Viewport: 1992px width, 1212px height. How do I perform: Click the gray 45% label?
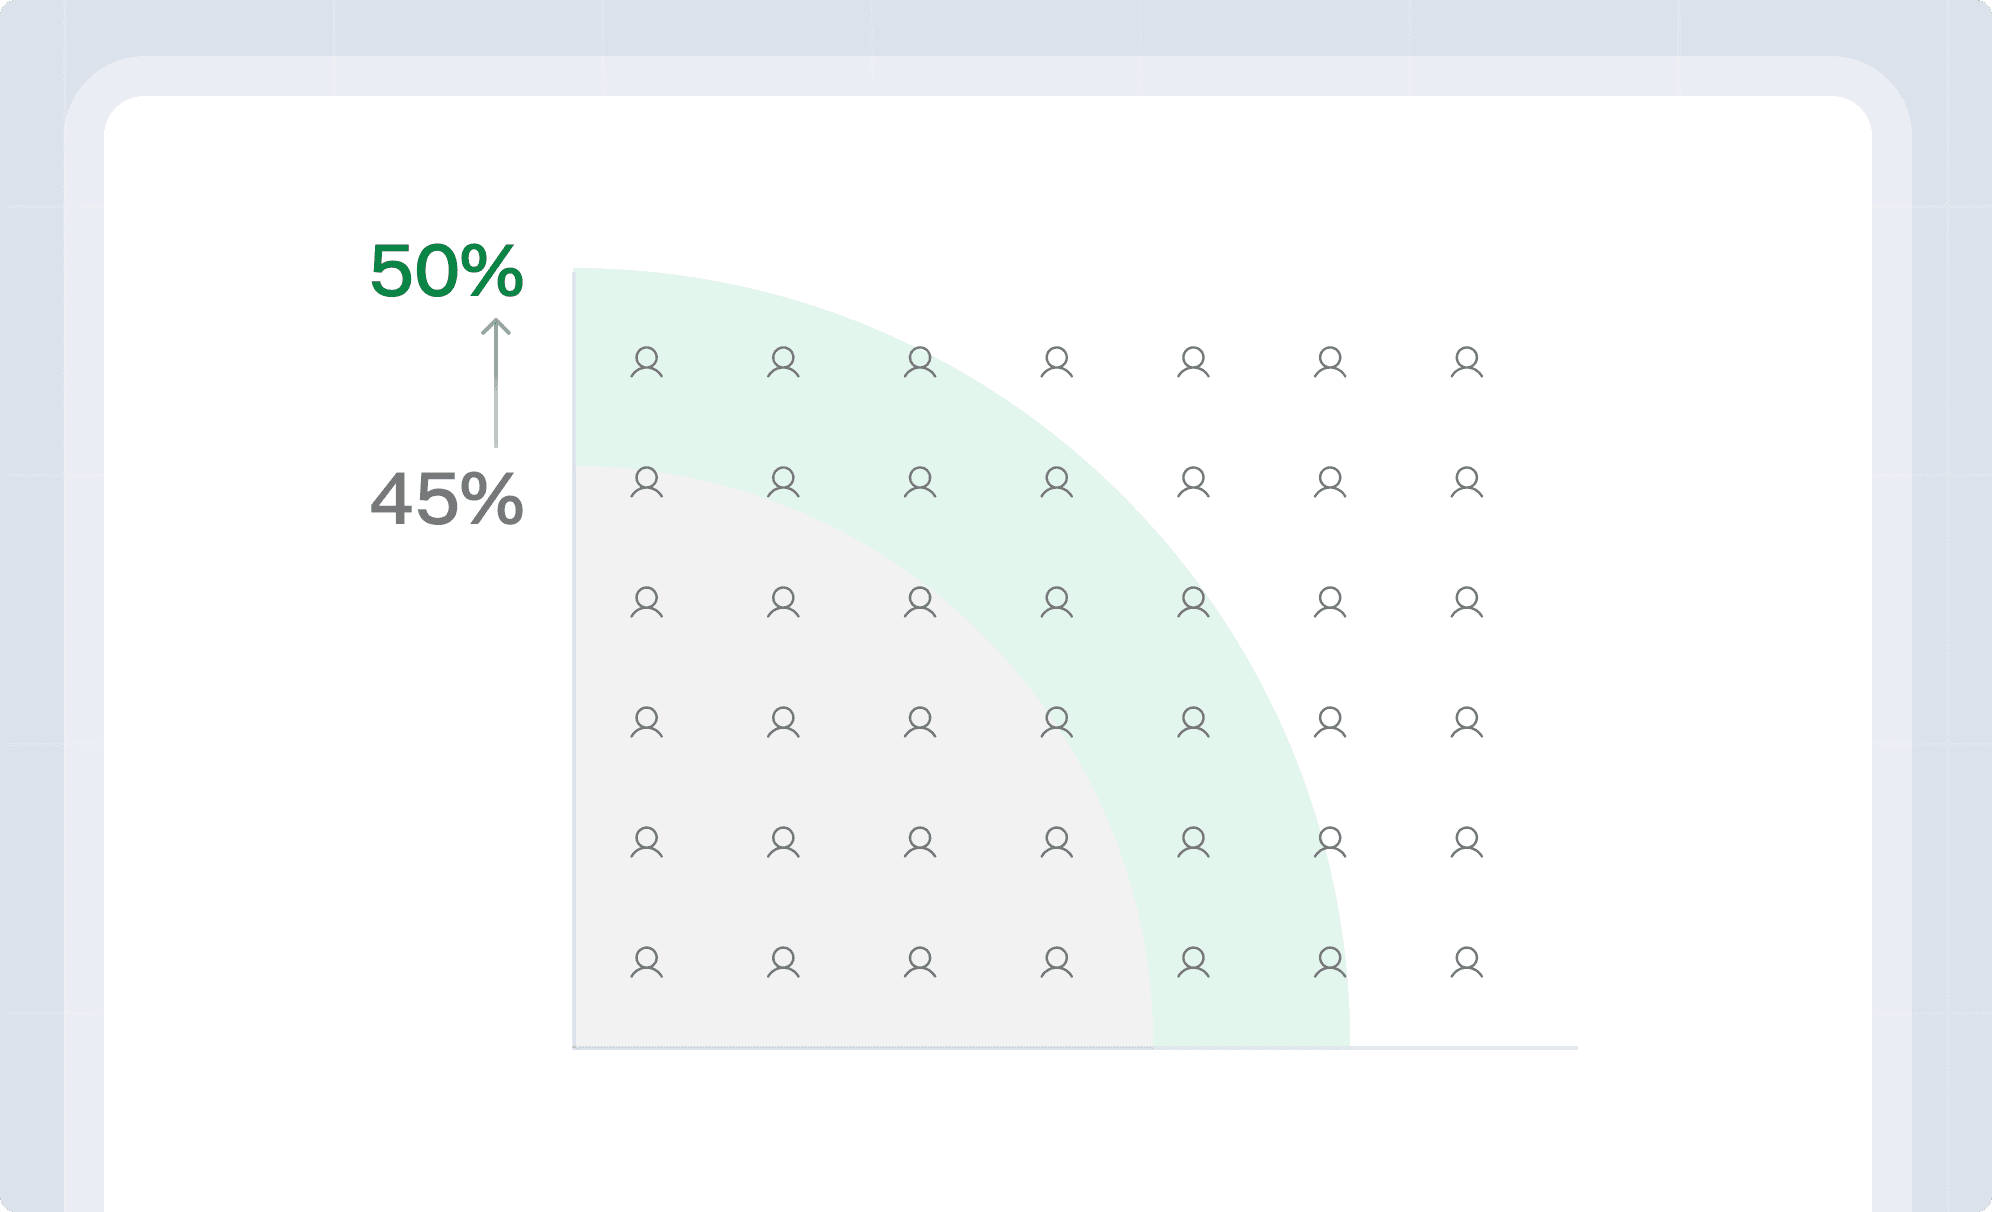click(x=447, y=499)
